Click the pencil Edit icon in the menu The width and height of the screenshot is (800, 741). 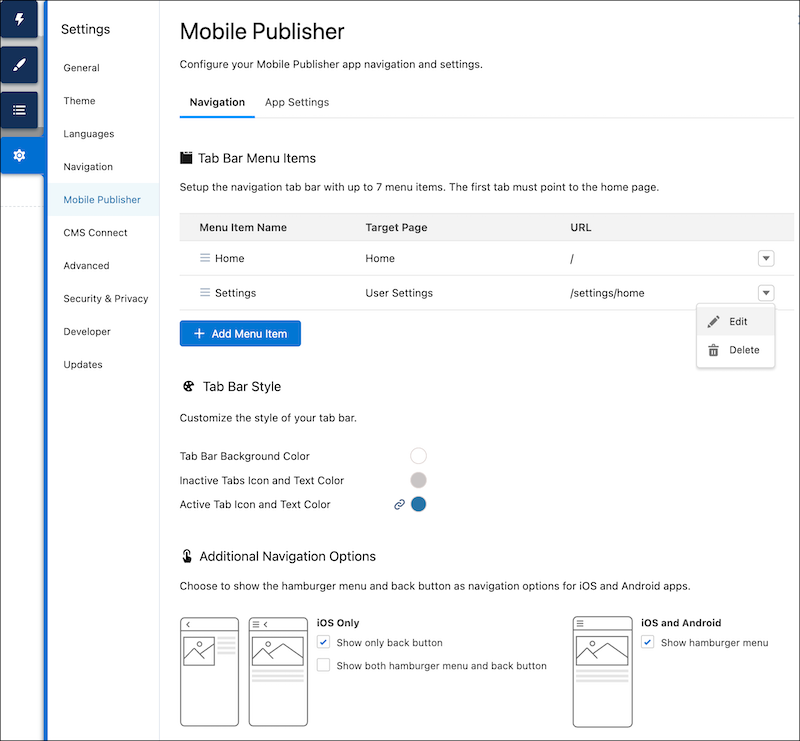tap(714, 321)
